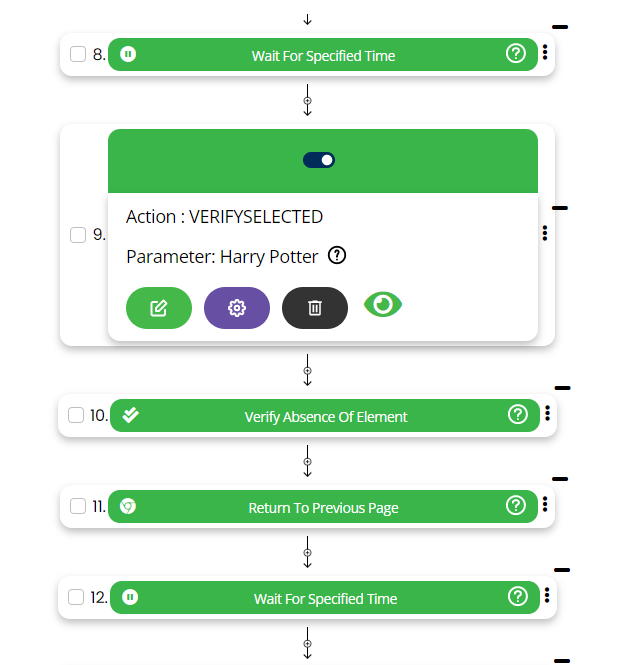Viewport: 644px width, 665px height.
Task: Open help for Return To Previous Page
Action: tap(518, 506)
